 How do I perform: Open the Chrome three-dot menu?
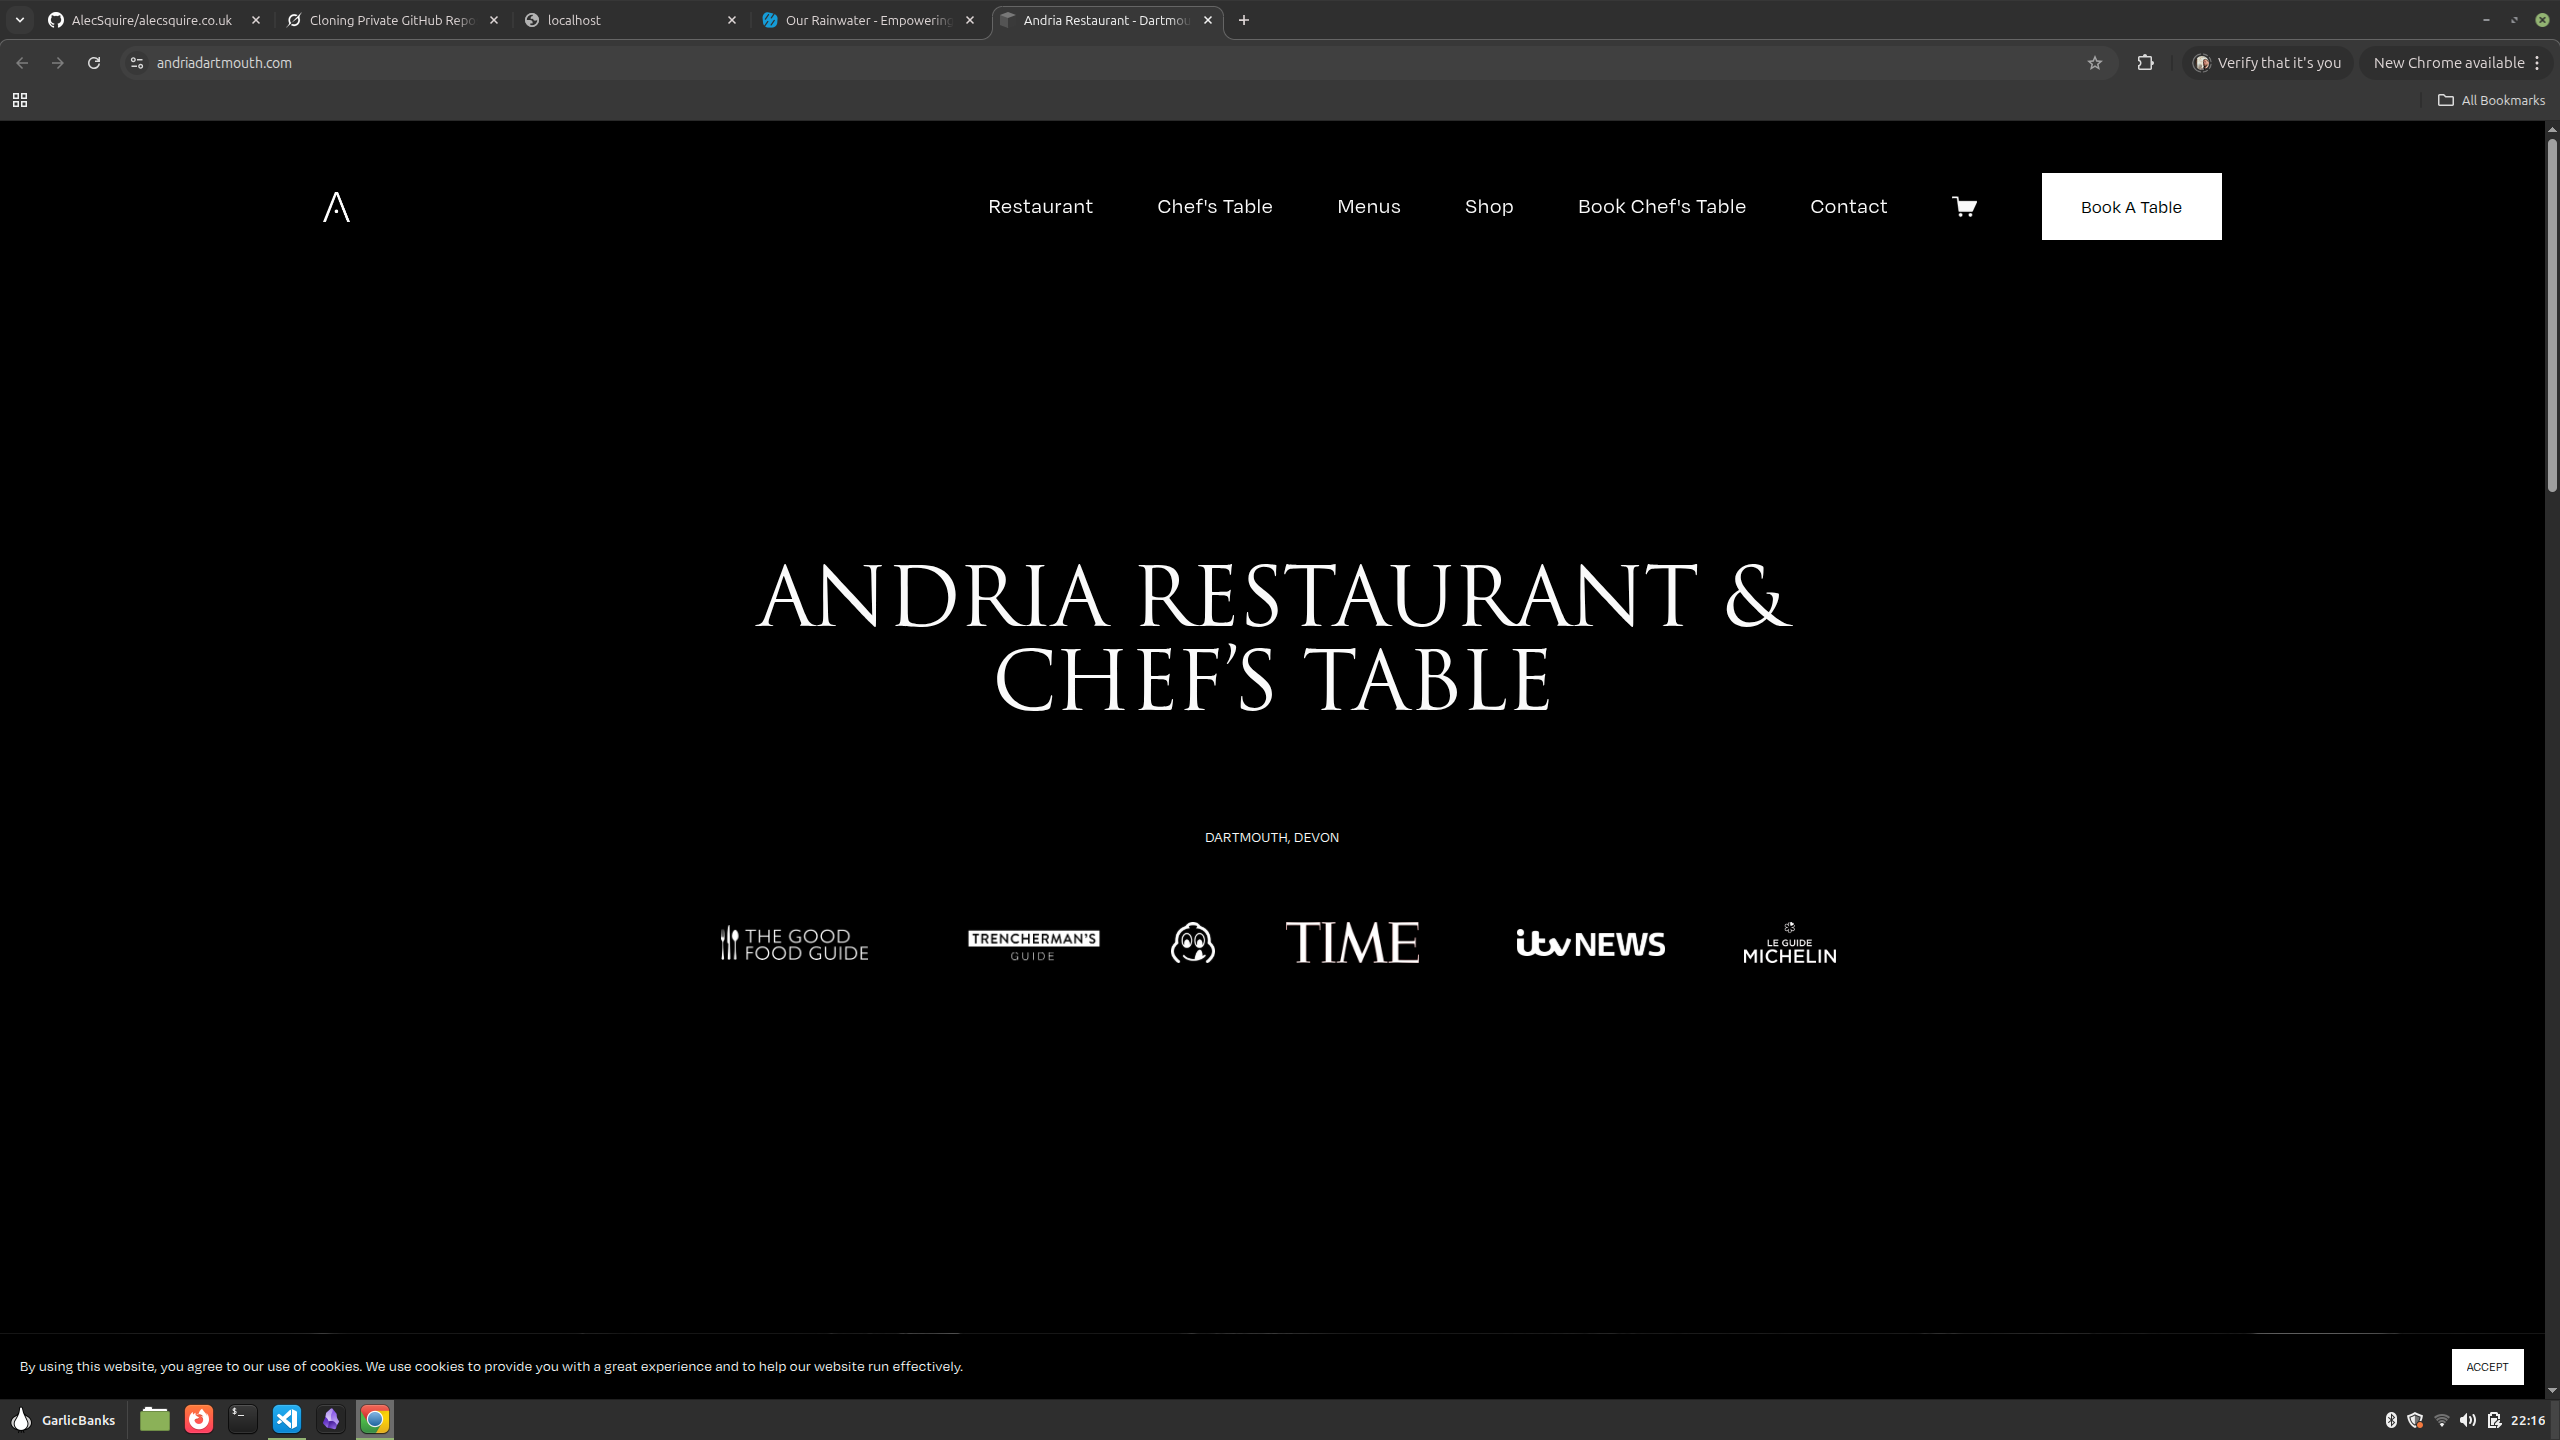coord(2537,63)
